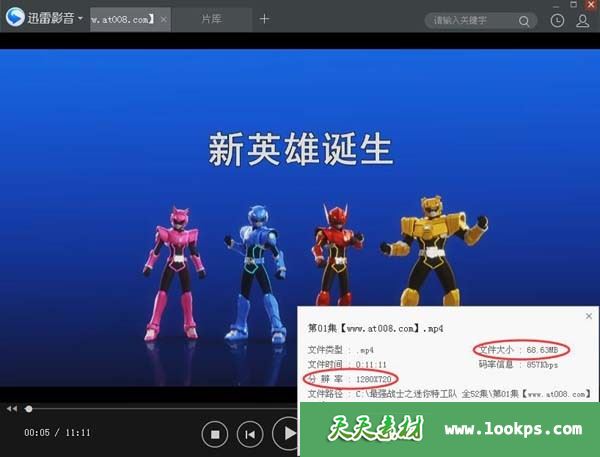Click the rewind arrows left of seek bar
Image resolution: width=600 pixels, height=457 pixels.
(11, 408)
